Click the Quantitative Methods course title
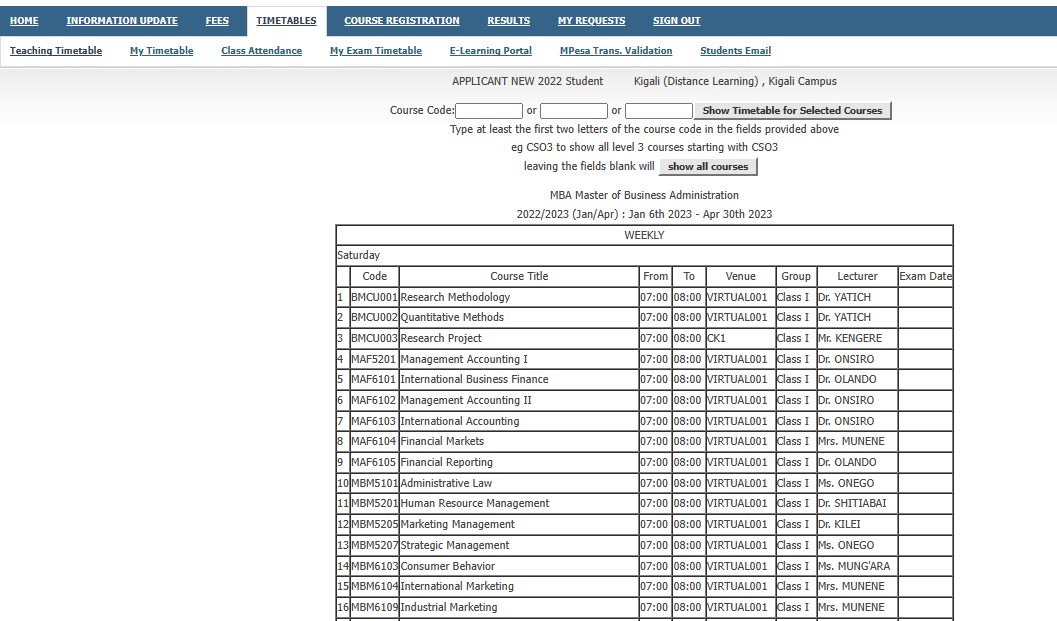This screenshot has width=1057, height=621. (452, 318)
